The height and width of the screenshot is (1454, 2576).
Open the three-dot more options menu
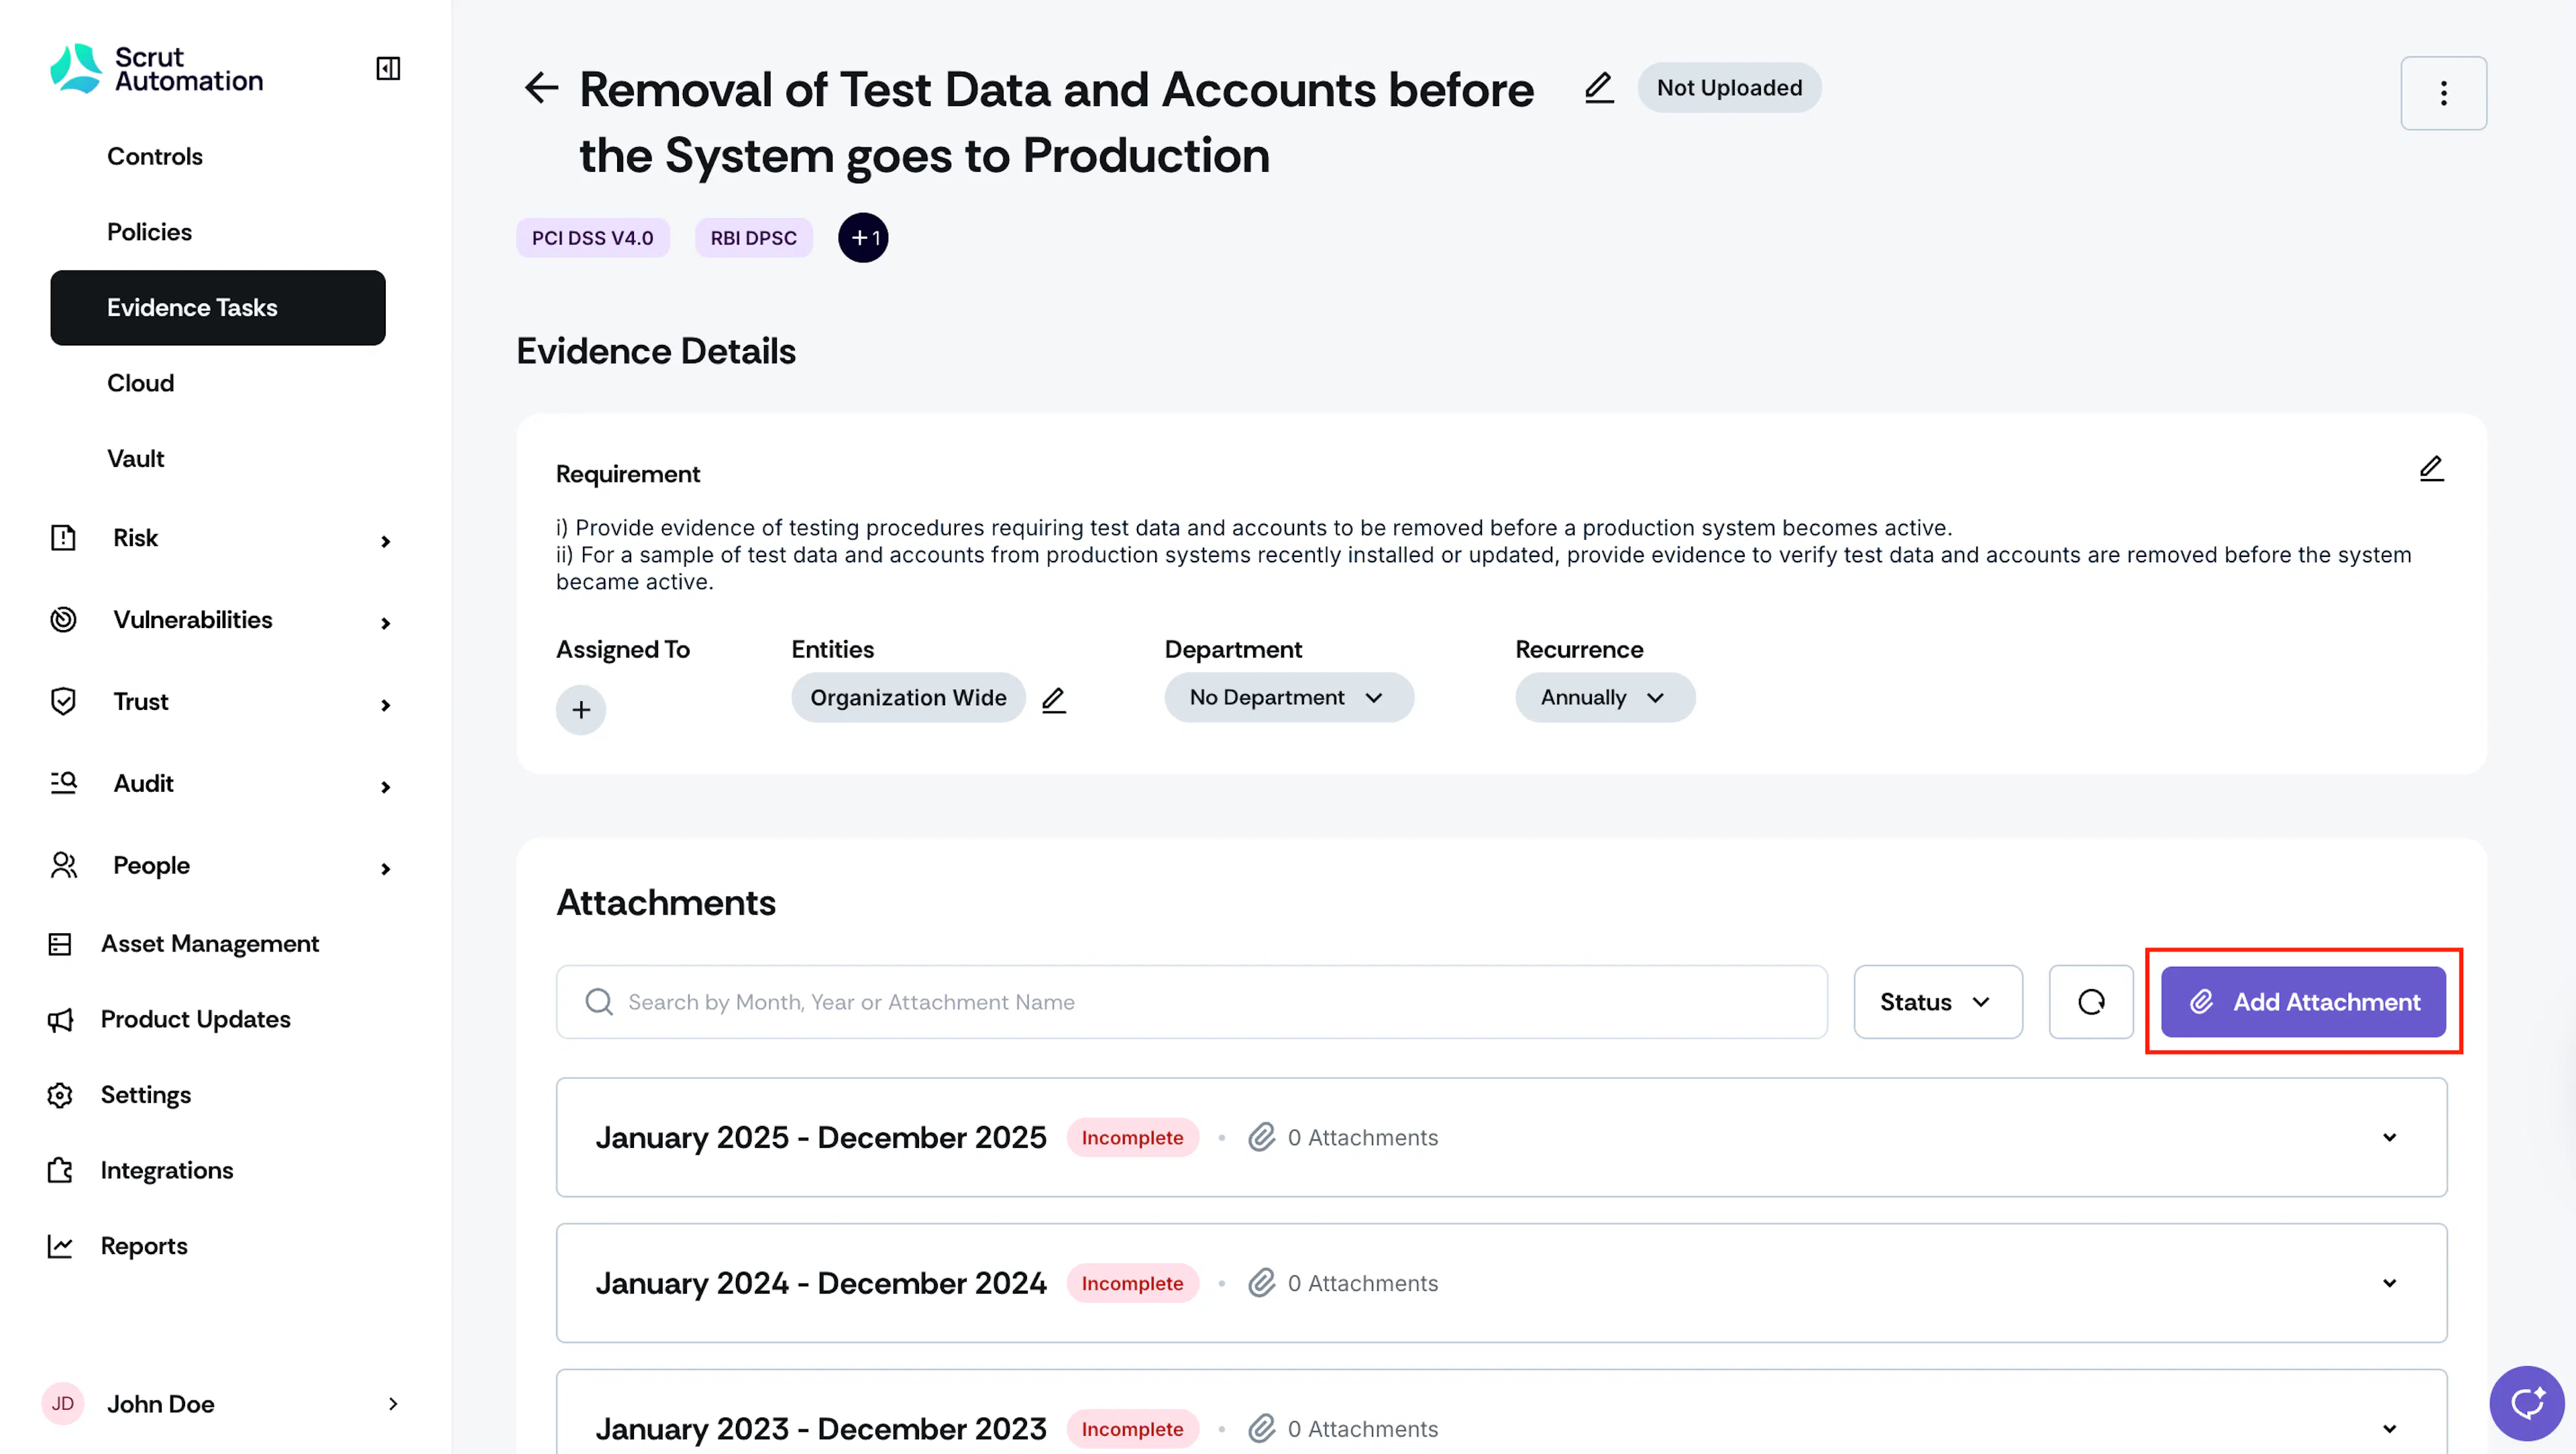[2443, 93]
